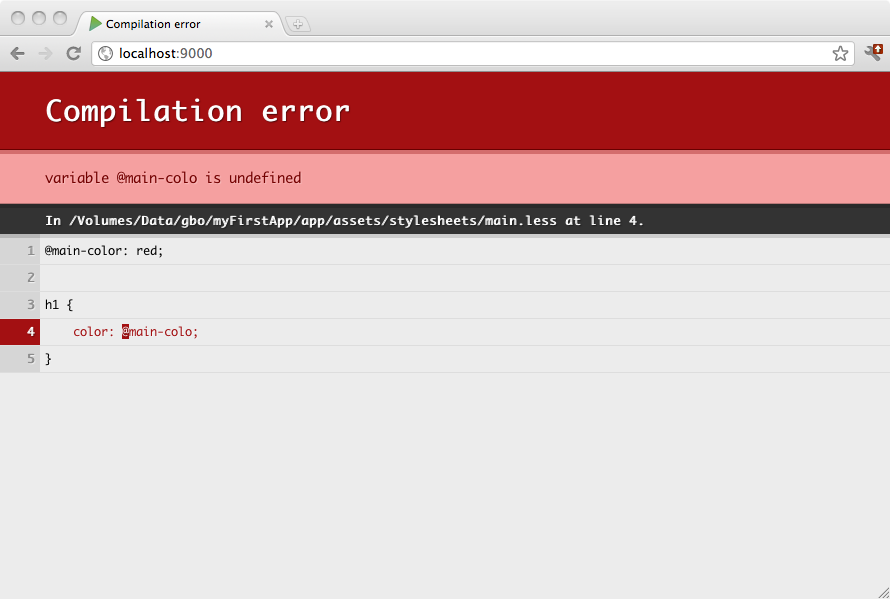Click the highlighted @ character on line 4
Viewport: 890px width, 599px height.
click(126, 332)
